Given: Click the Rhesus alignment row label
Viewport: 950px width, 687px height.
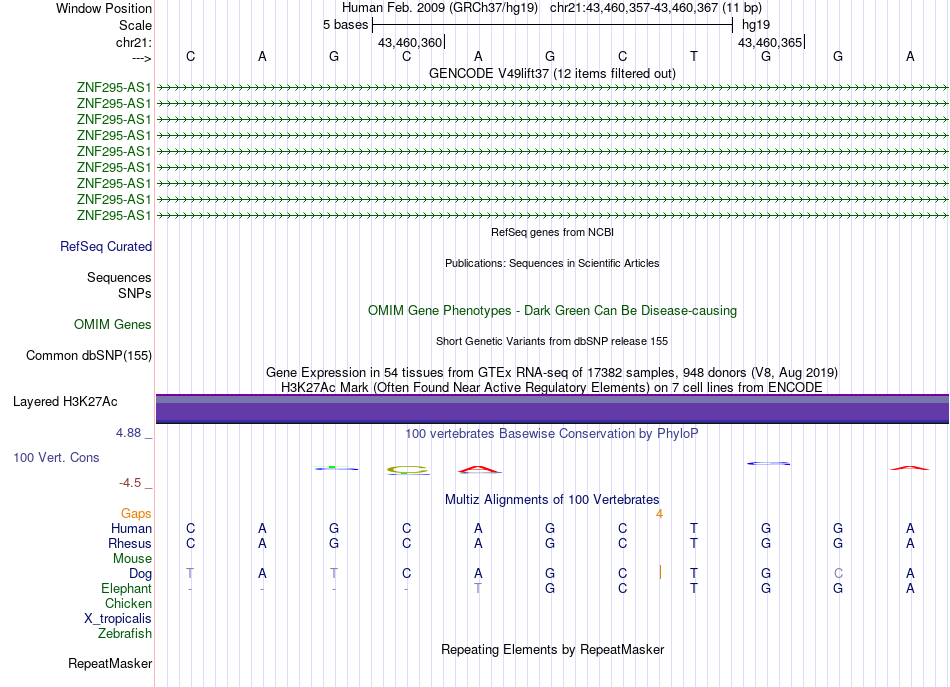Looking at the screenshot, I should [130, 543].
